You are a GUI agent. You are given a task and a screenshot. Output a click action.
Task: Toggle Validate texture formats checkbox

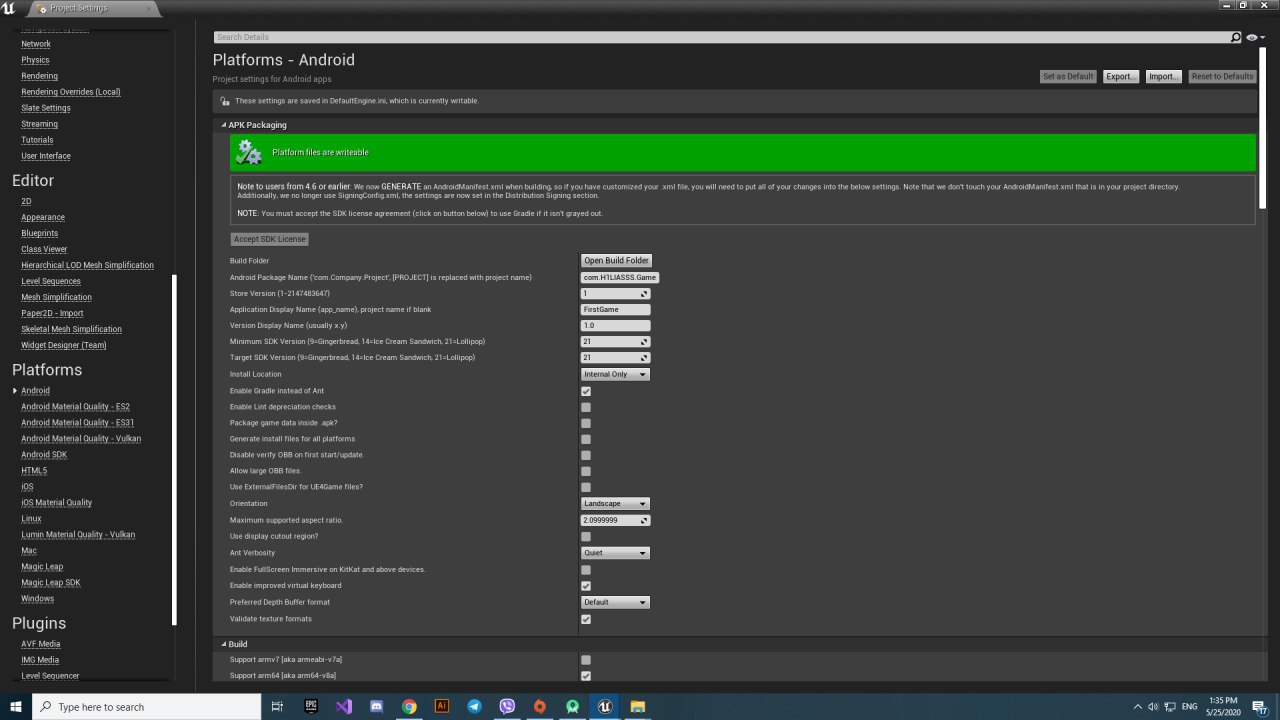pos(586,619)
